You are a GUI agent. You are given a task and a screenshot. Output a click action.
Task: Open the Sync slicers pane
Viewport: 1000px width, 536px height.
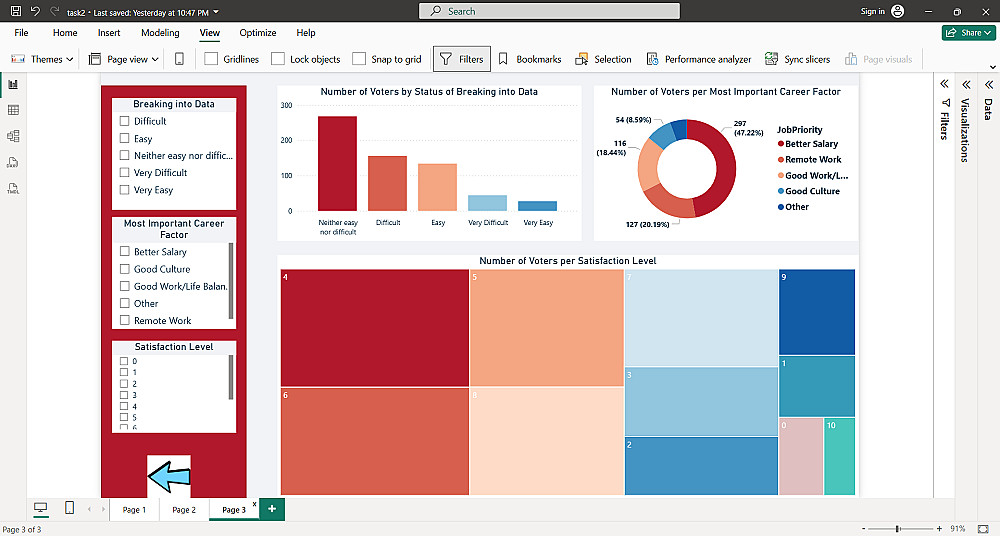[x=797, y=59]
